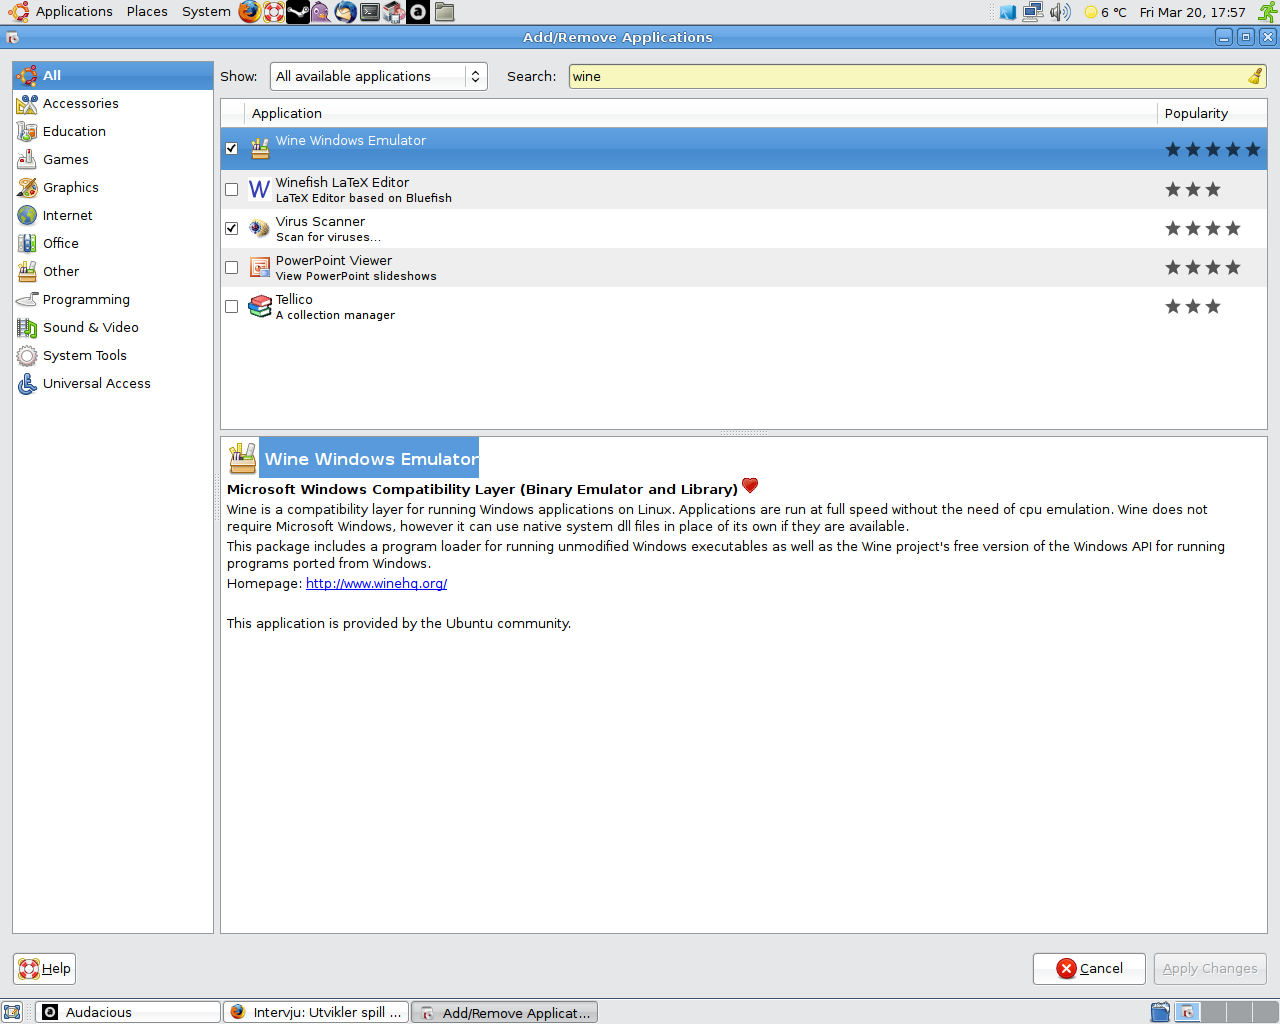Launch Audacious from the top panel
The width and height of the screenshot is (1280, 1024).
pos(418,12)
